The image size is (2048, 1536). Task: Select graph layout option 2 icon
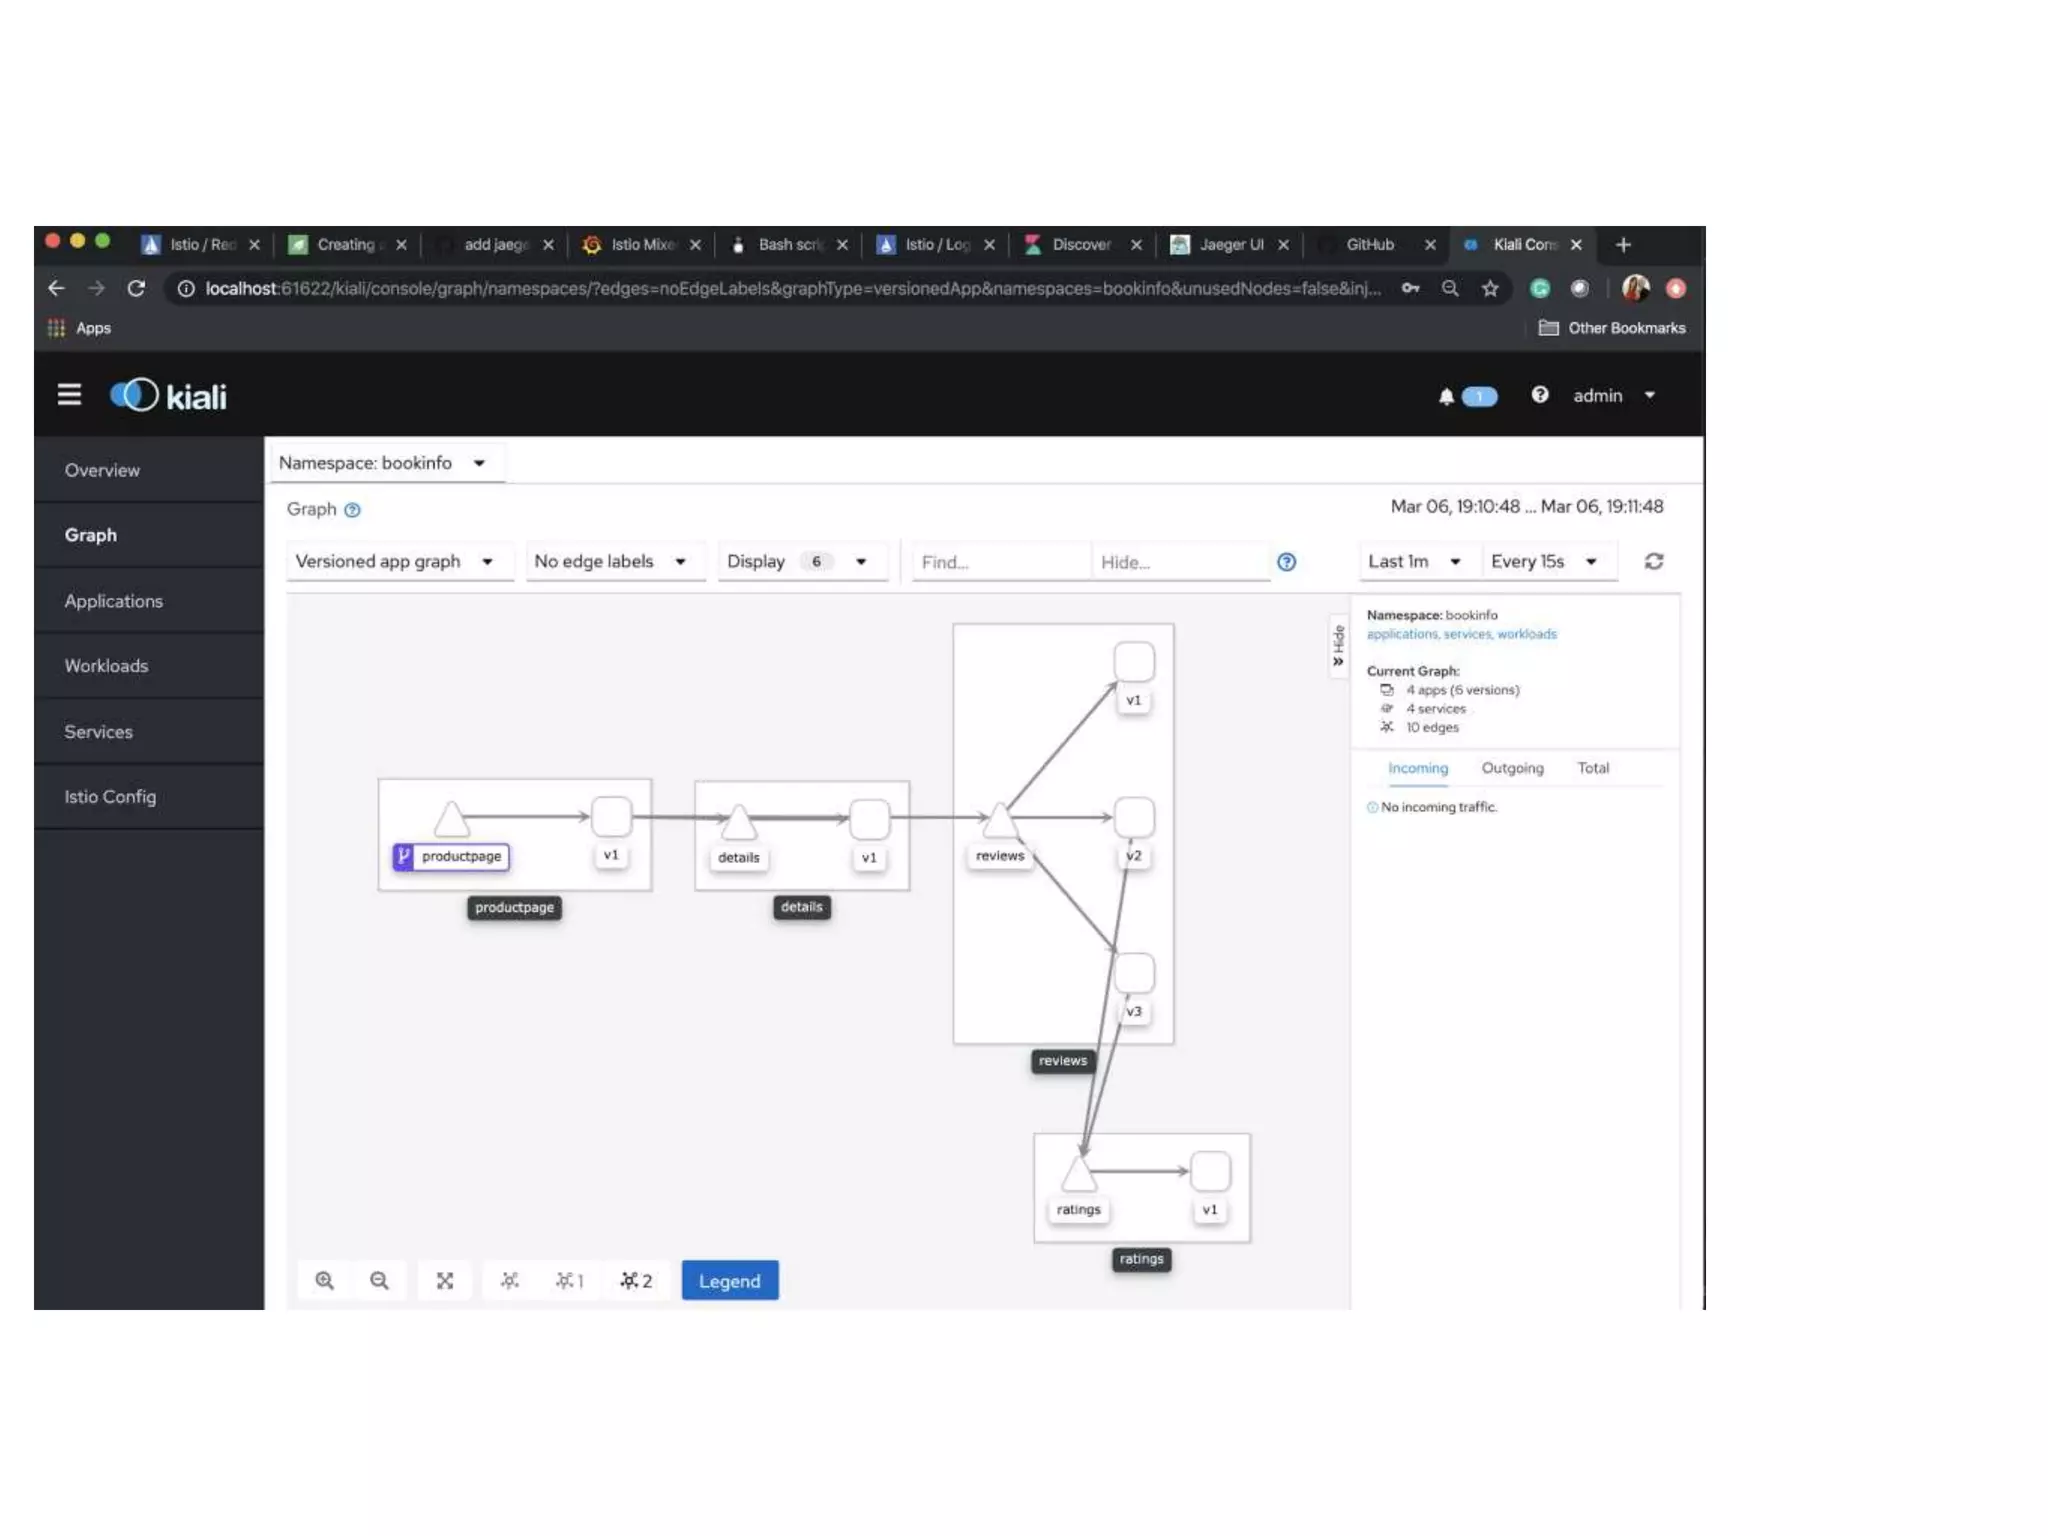[636, 1281]
